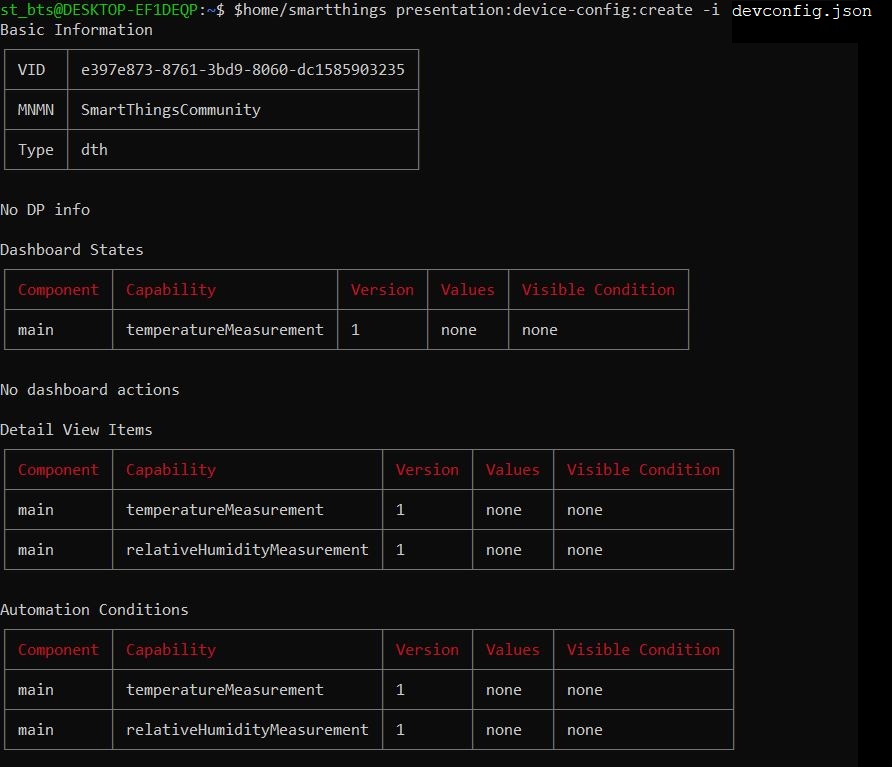Click the Automation Conditions heading

94,609
